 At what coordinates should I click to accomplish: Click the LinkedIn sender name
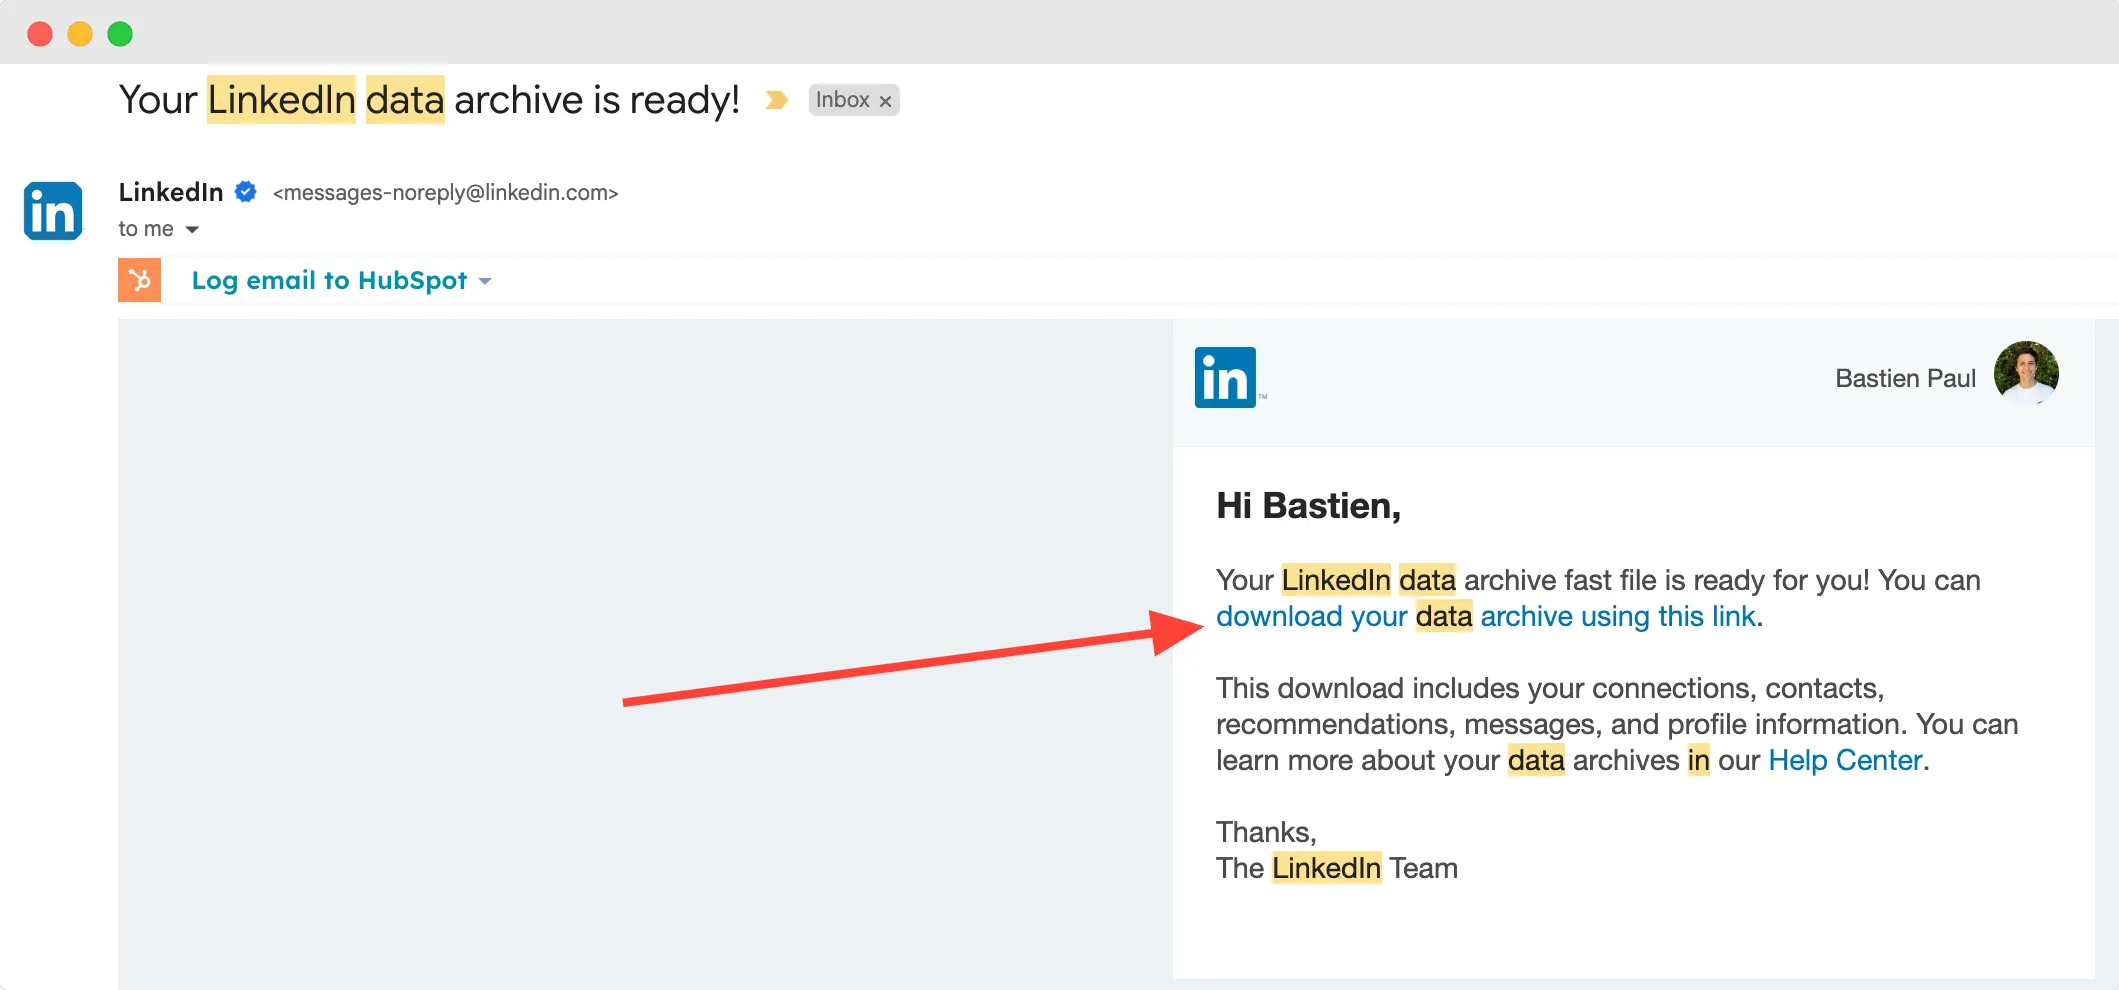(171, 192)
